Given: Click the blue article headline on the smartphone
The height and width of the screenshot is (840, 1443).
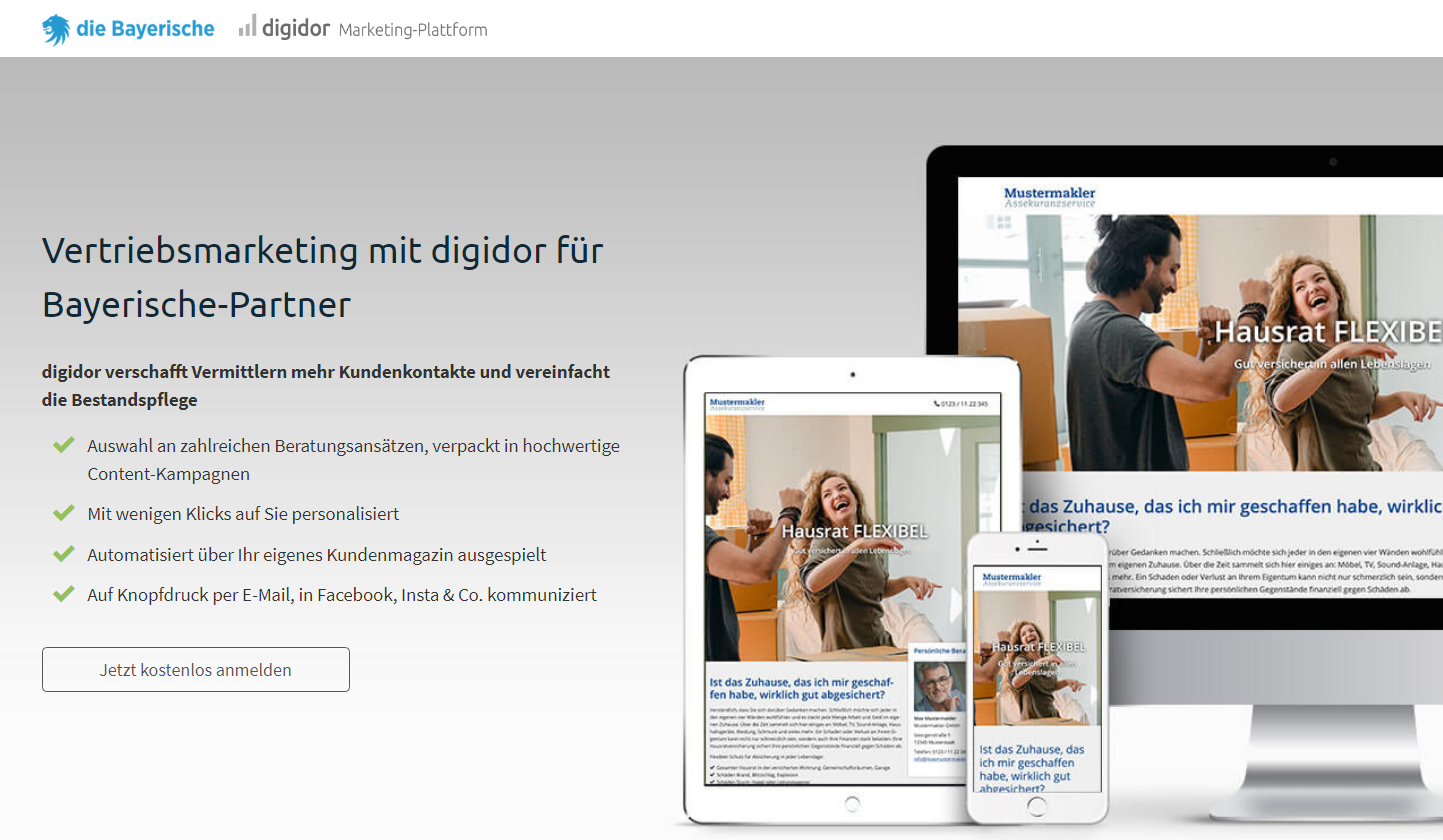Looking at the screenshot, I should coord(1031,768).
